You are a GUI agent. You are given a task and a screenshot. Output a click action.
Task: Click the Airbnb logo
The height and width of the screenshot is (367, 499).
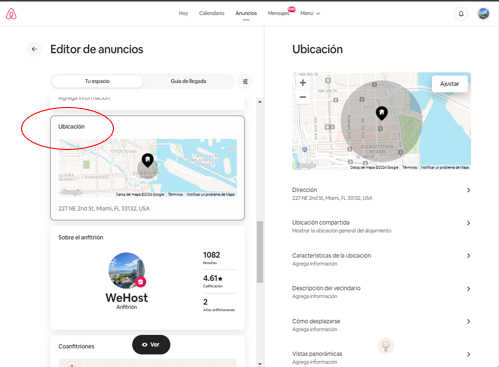pyautogui.click(x=11, y=14)
